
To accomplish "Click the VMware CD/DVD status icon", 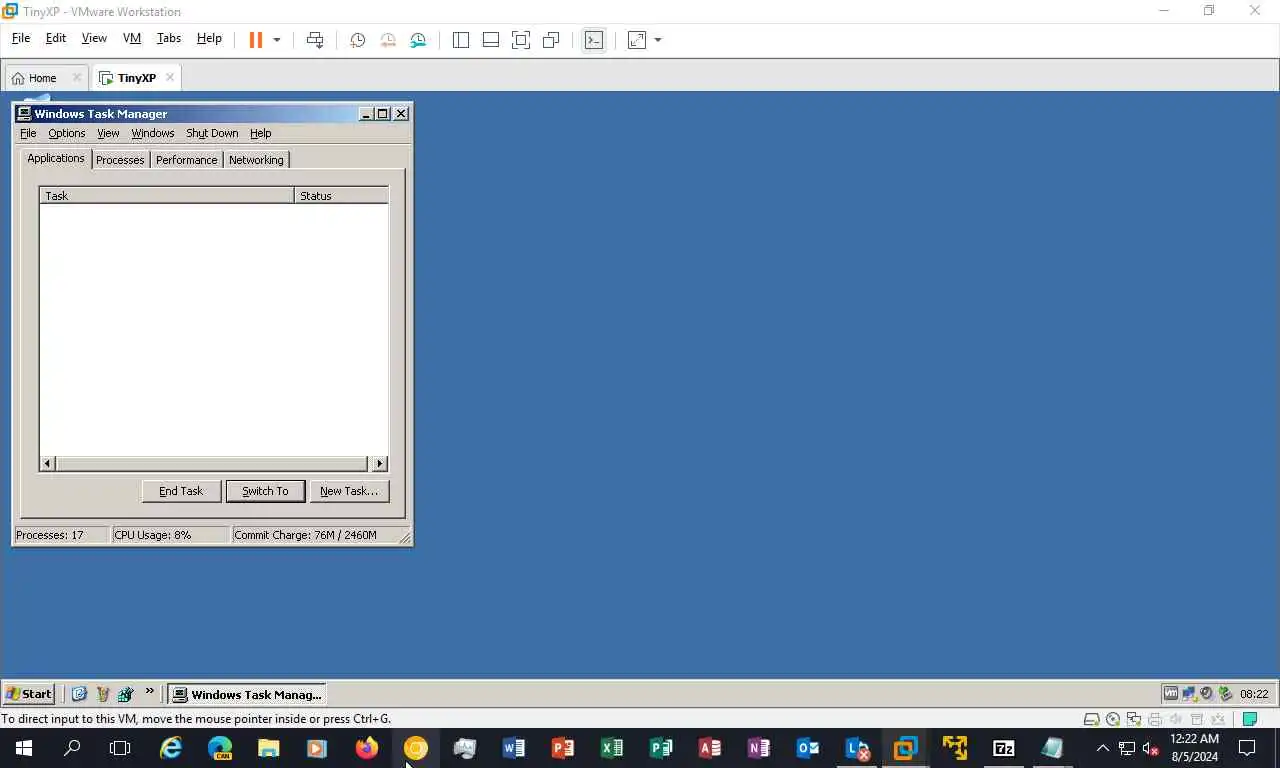I will pos(1113,719).
